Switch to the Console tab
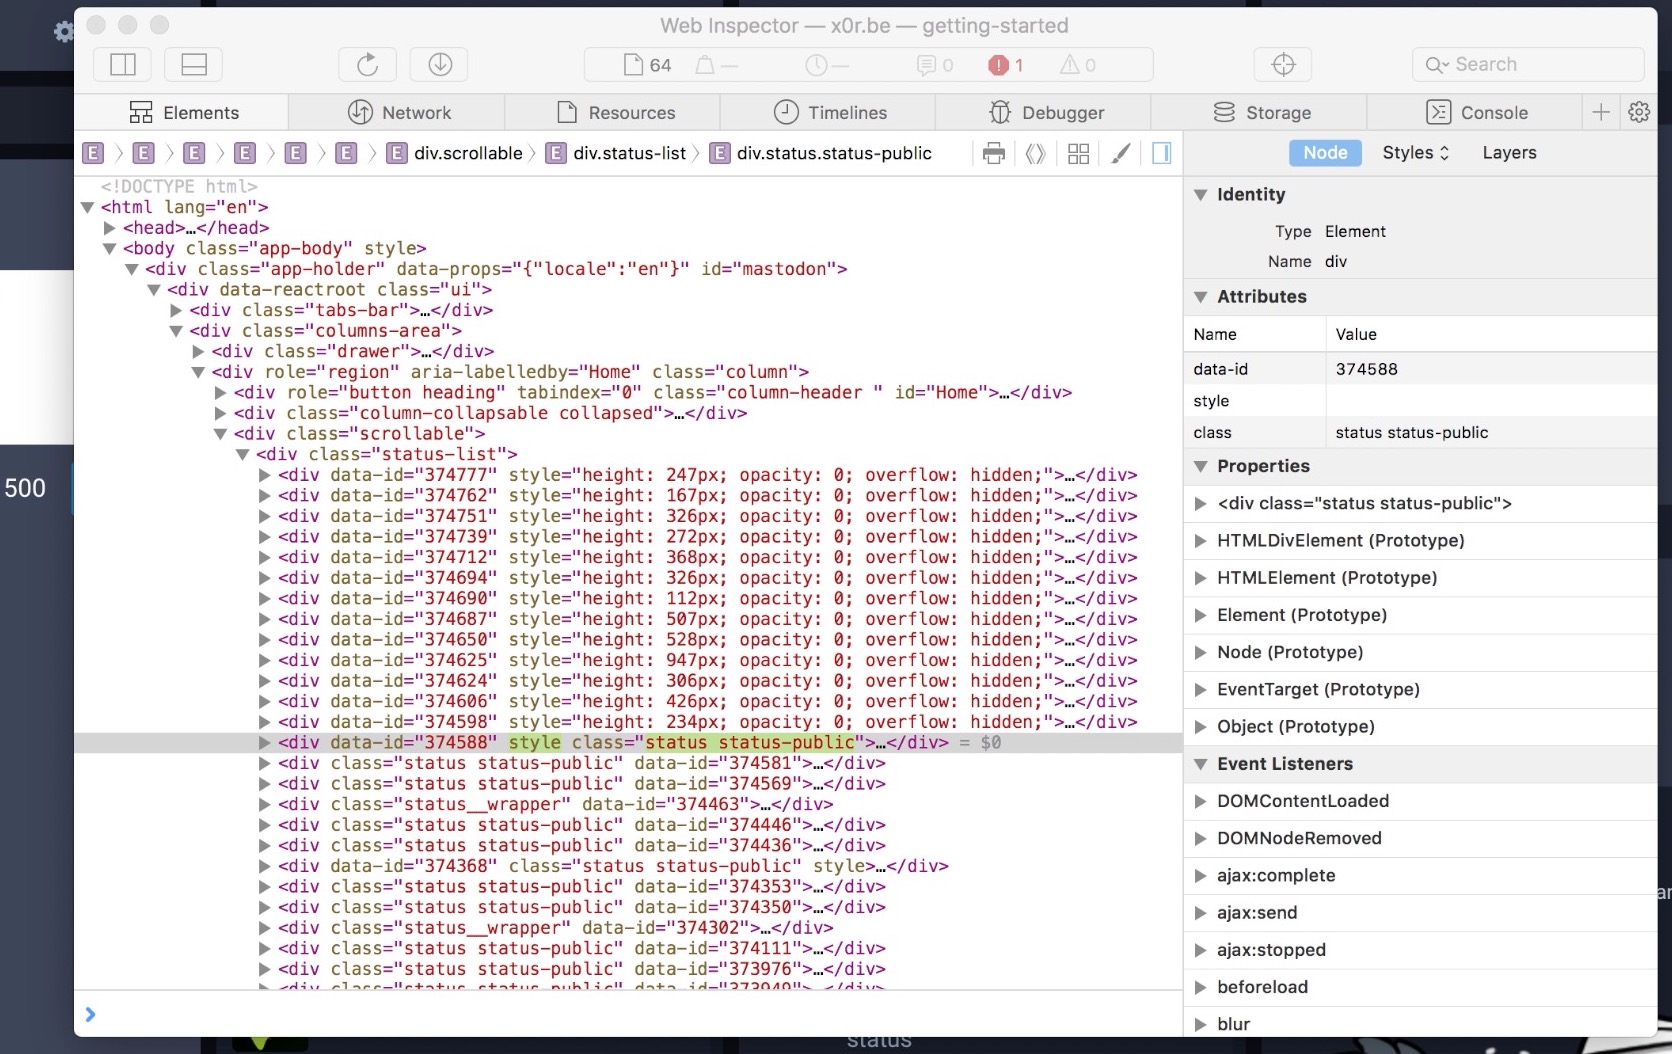The height and width of the screenshot is (1054, 1672). pyautogui.click(x=1476, y=112)
